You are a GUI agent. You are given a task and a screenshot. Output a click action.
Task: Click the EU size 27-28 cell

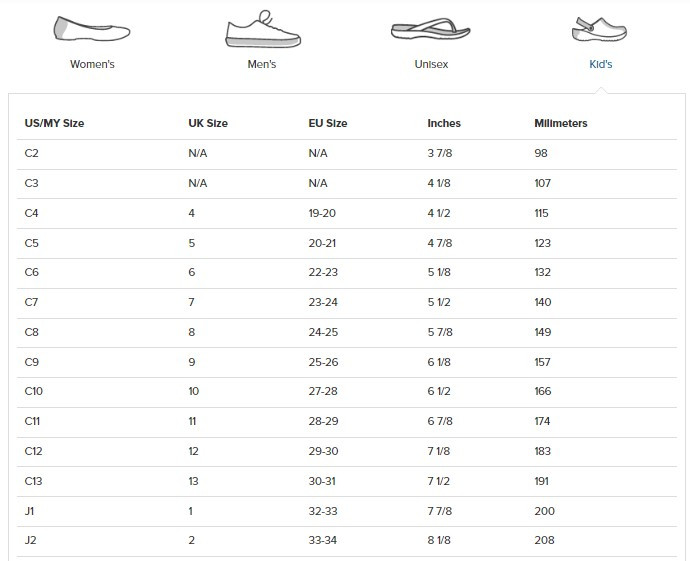point(324,392)
